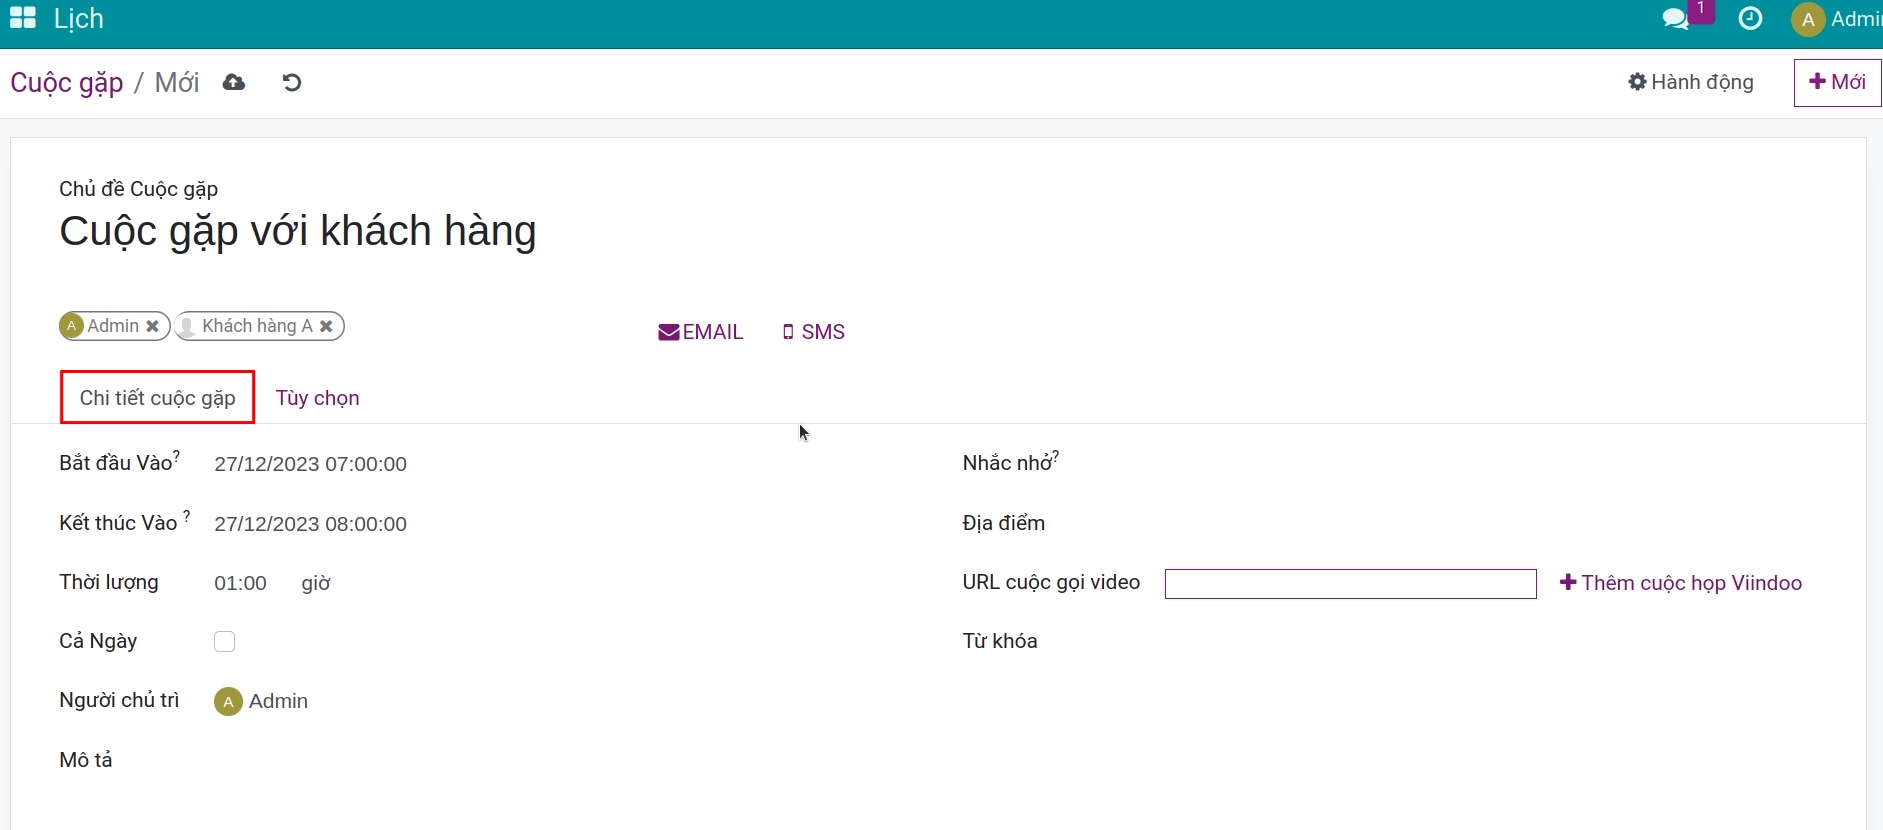Remove Admin attendee tag
1883x830 pixels.
click(x=153, y=327)
